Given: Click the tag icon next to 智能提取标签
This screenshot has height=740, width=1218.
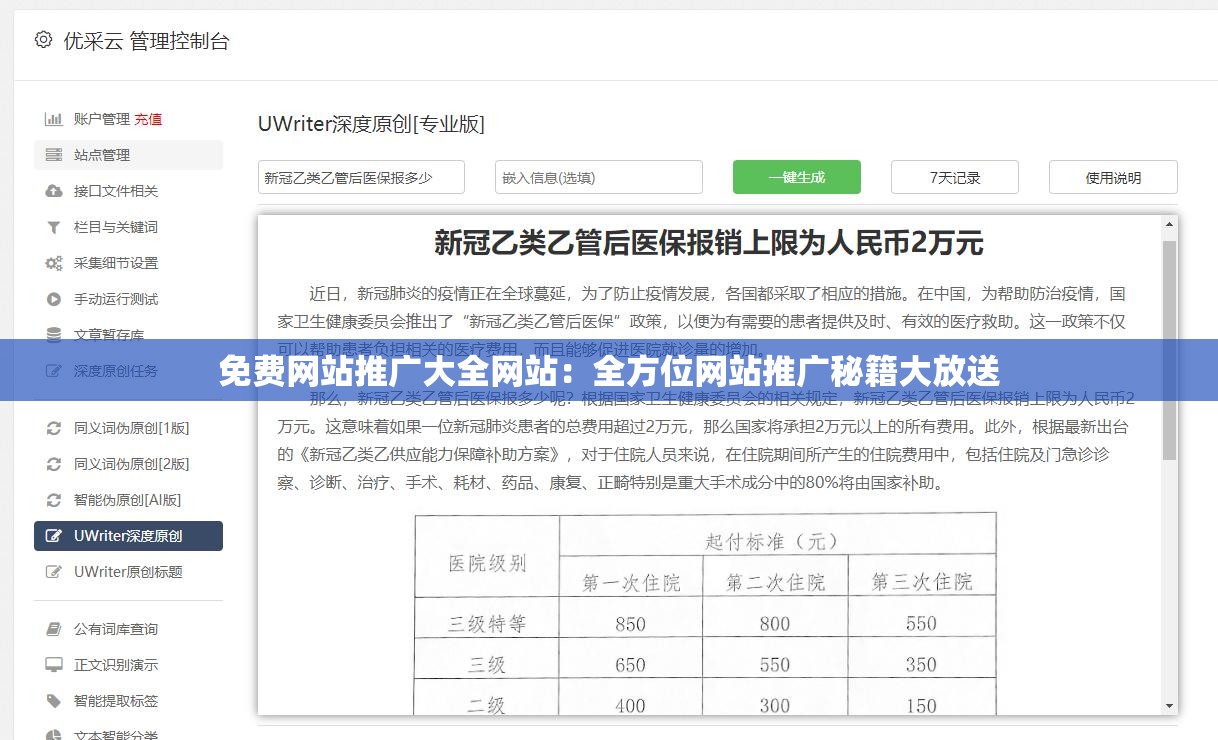Looking at the screenshot, I should point(54,701).
